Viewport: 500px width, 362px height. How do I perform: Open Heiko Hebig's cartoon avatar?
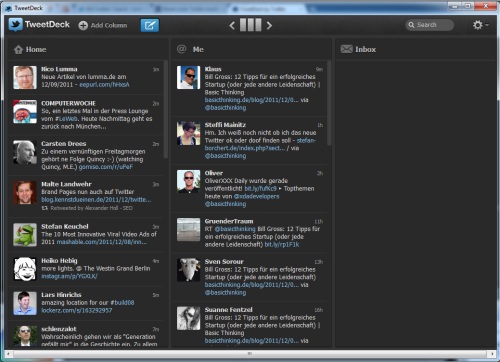tap(25, 269)
